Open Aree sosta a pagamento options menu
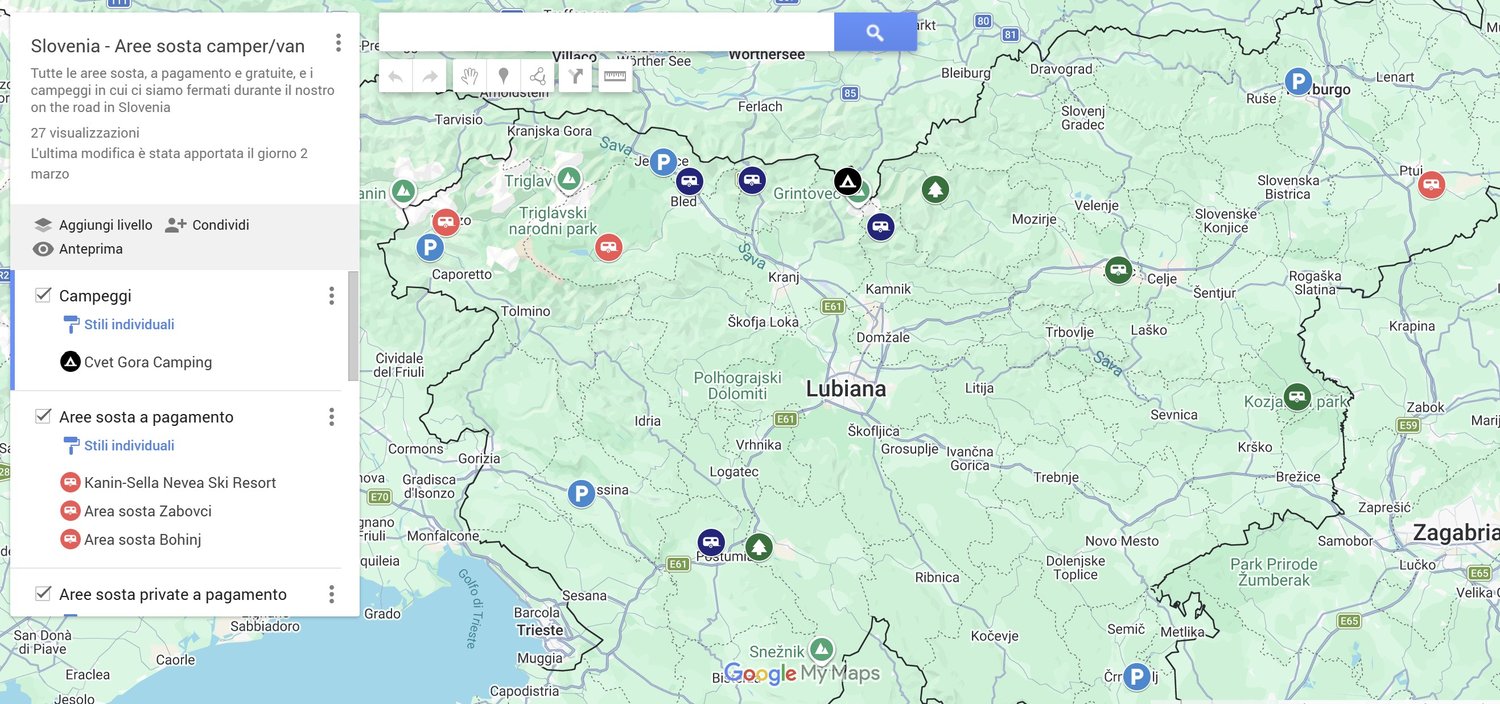Screen dimensions: 1500x704 (332, 417)
